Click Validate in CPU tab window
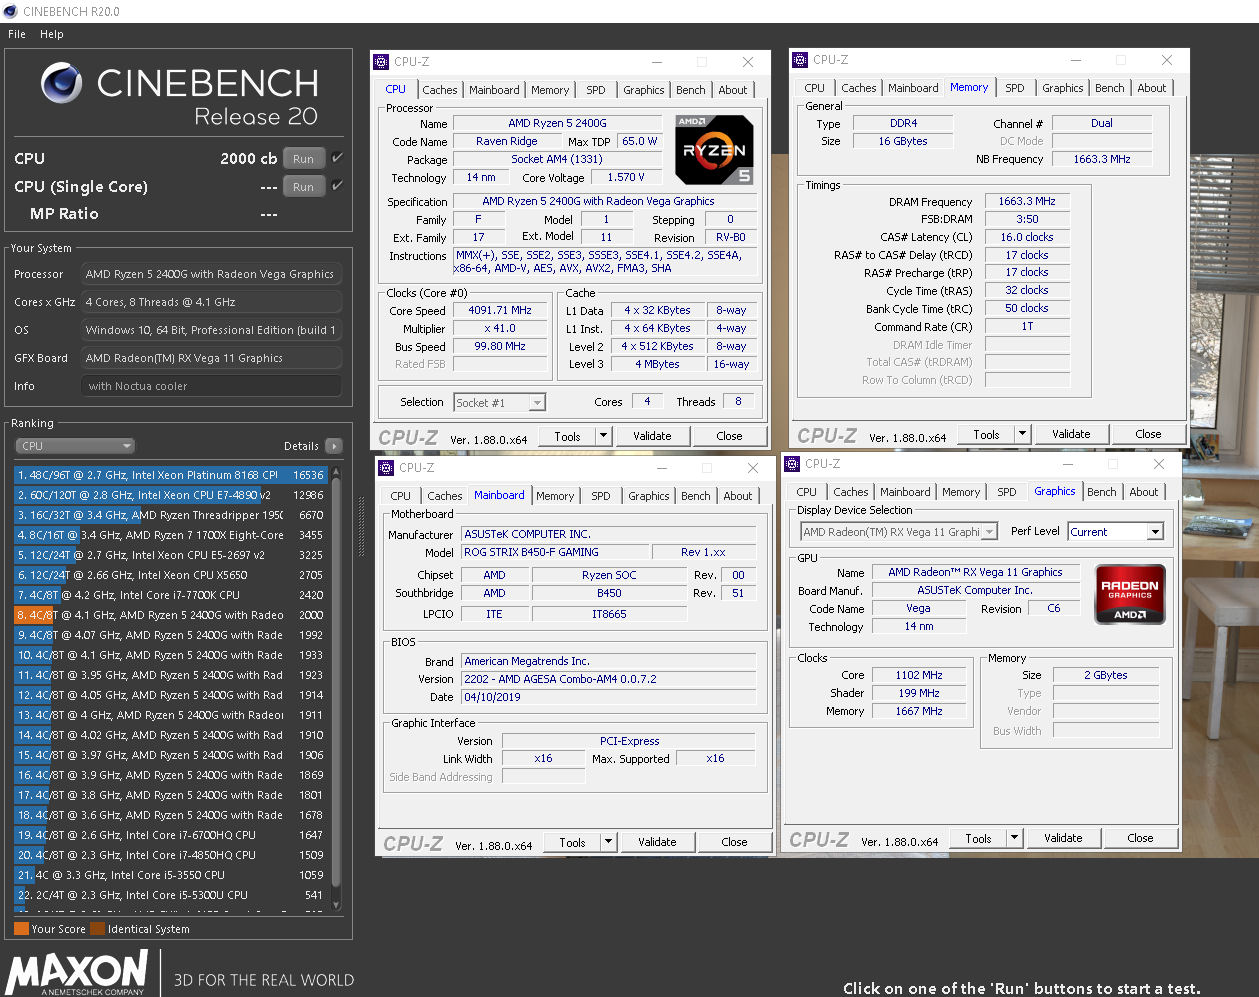This screenshot has height=997, width=1259. (x=652, y=436)
